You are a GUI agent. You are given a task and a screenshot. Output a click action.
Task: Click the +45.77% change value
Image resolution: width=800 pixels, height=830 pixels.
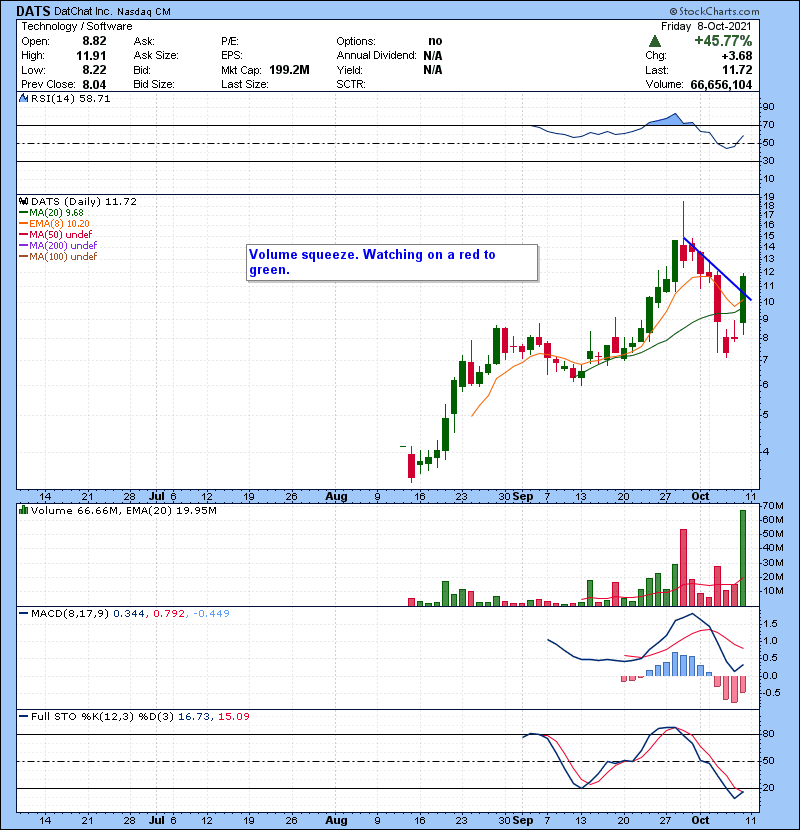723,41
